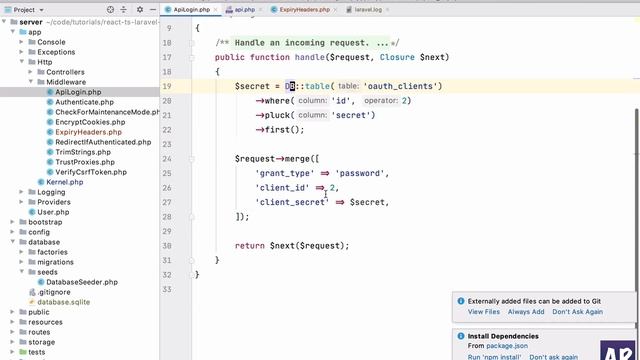This screenshot has height=360, width=640.
Task: Expand the Logging folder
Action: 22,192
